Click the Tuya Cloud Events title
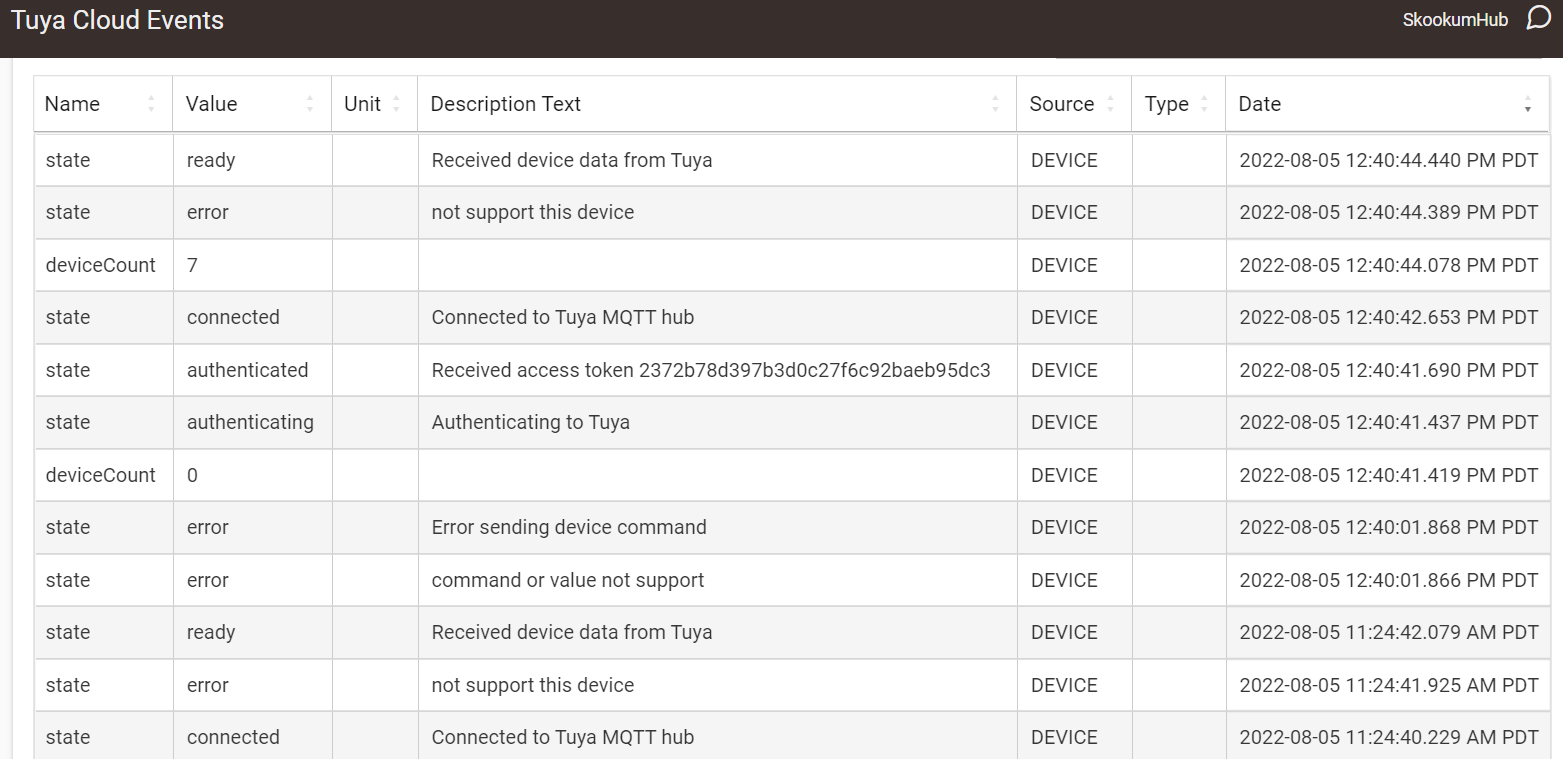1563x759 pixels. (x=117, y=21)
